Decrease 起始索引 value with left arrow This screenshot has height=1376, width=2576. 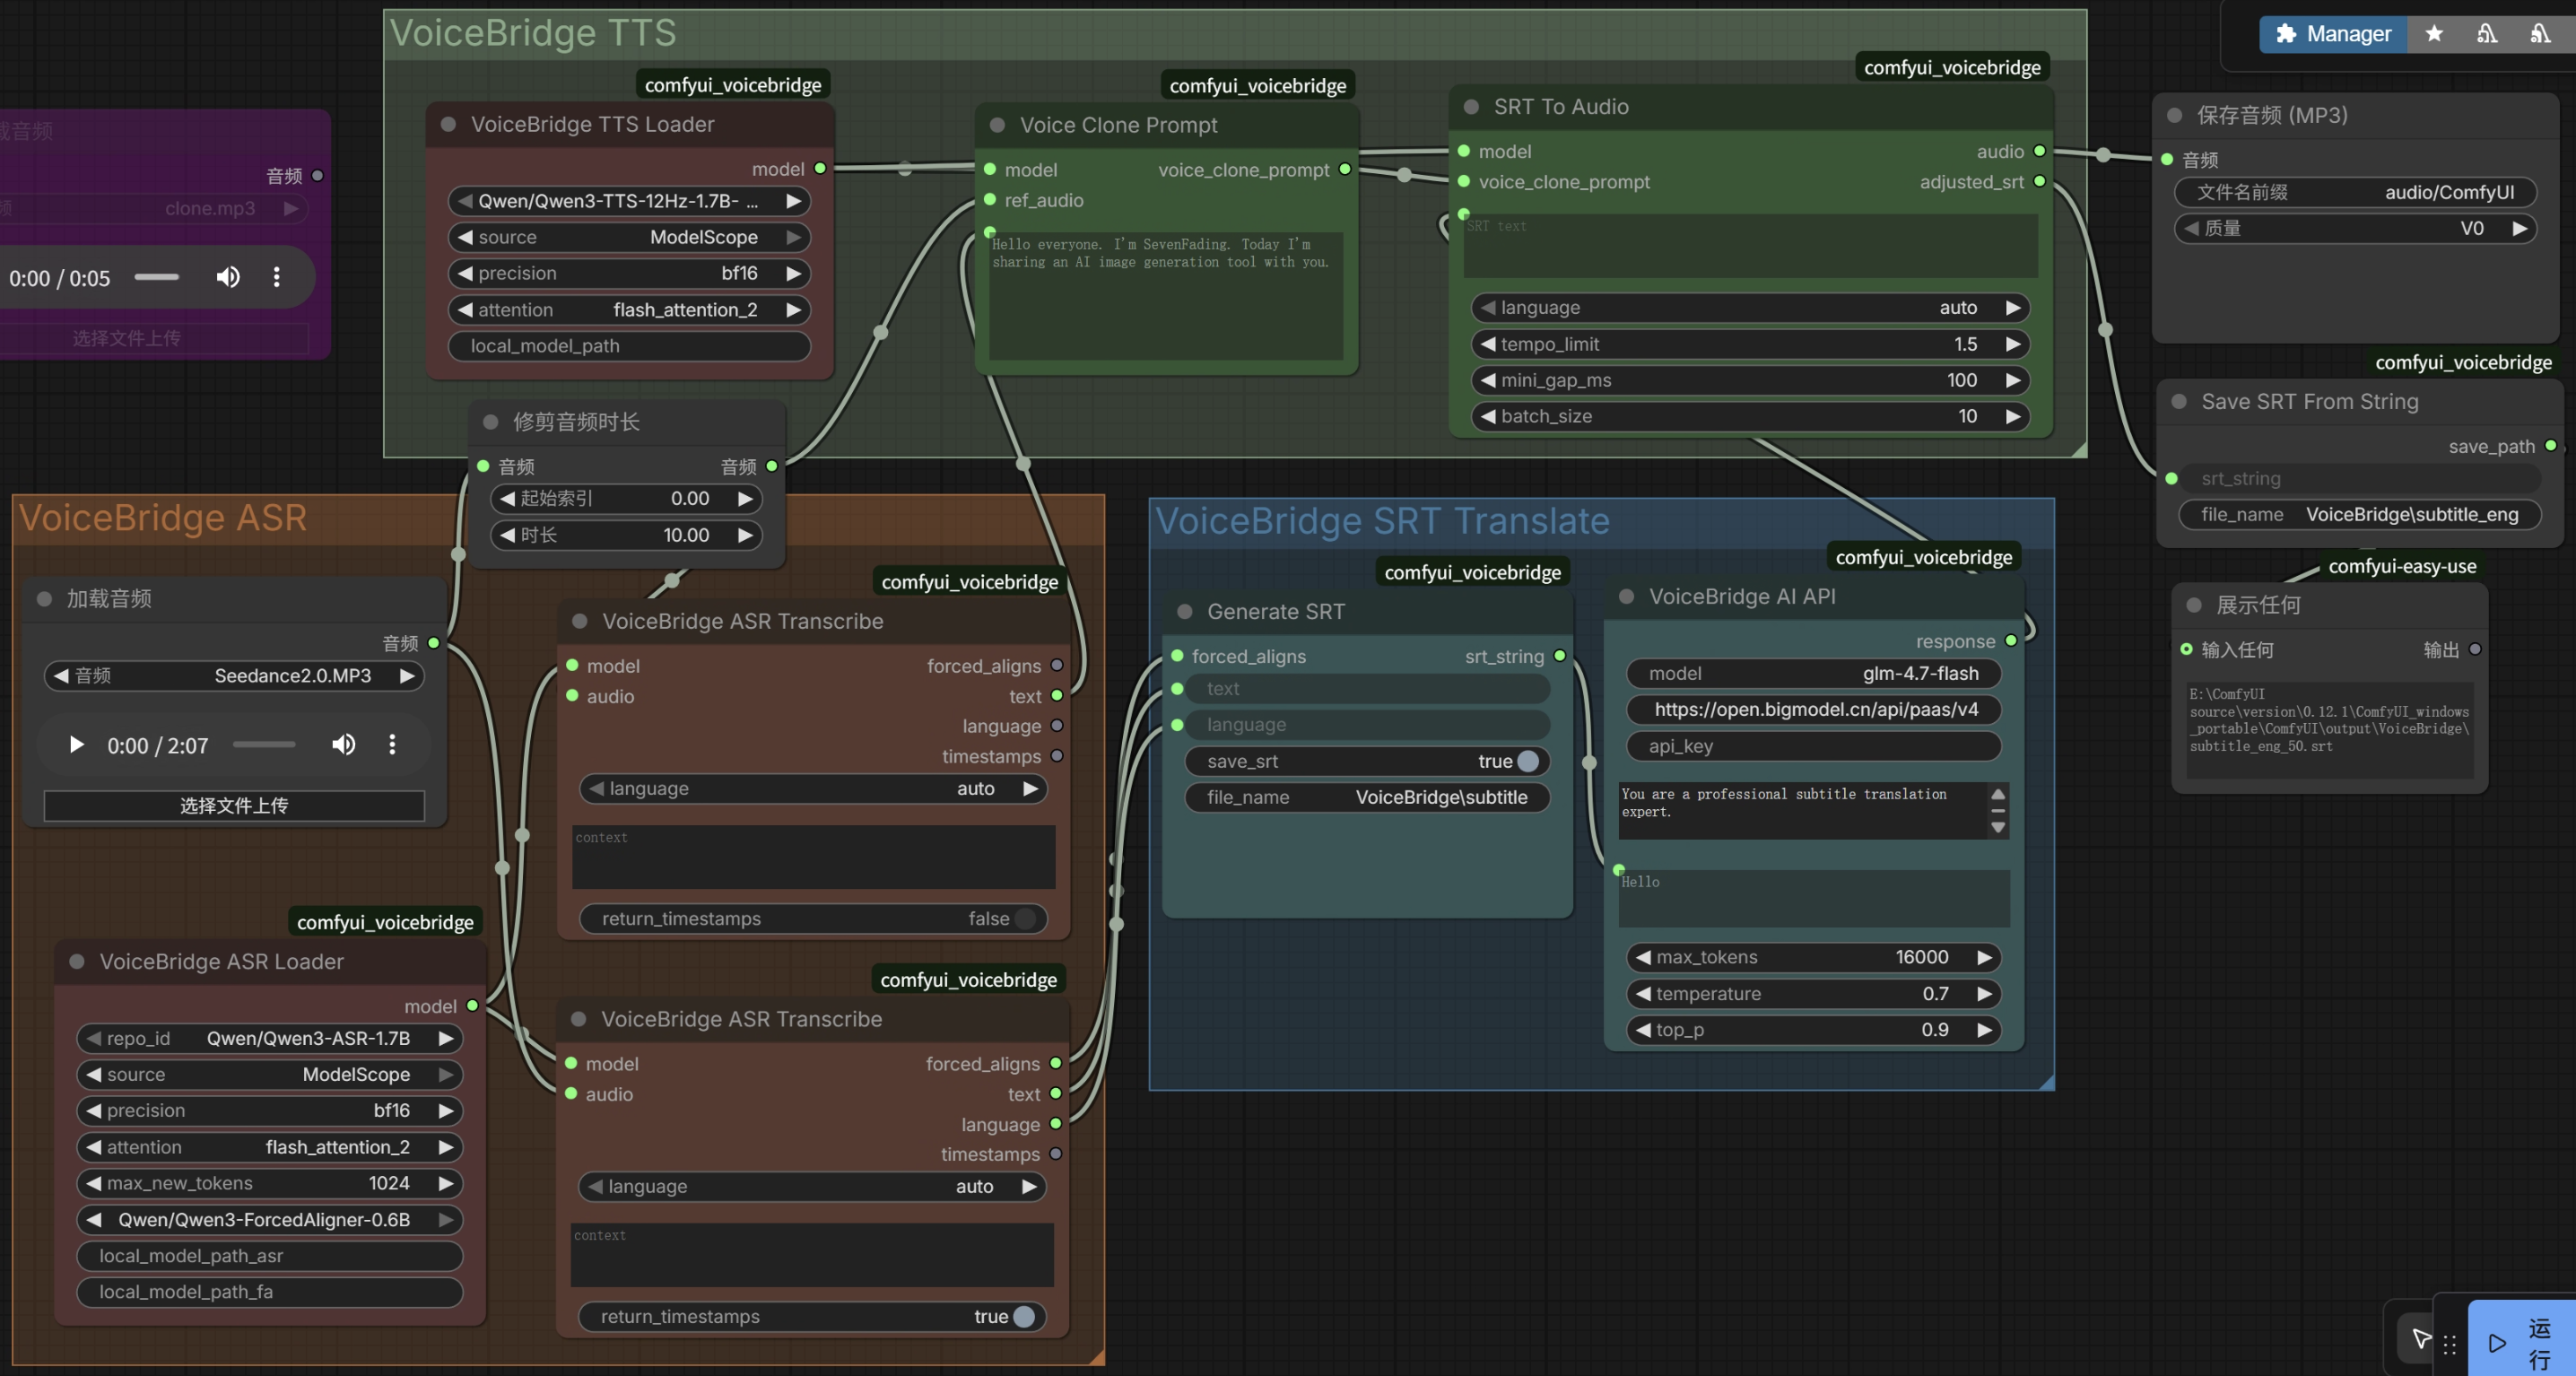point(507,499)
